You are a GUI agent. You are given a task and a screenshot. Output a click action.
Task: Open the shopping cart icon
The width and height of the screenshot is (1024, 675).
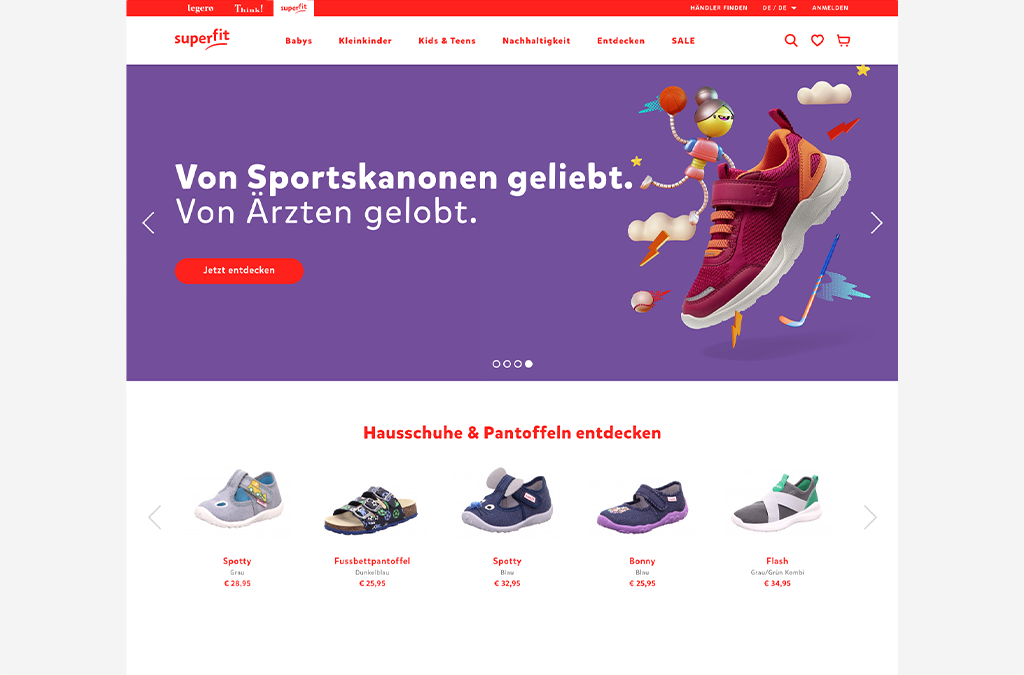(x=844, y=40)
